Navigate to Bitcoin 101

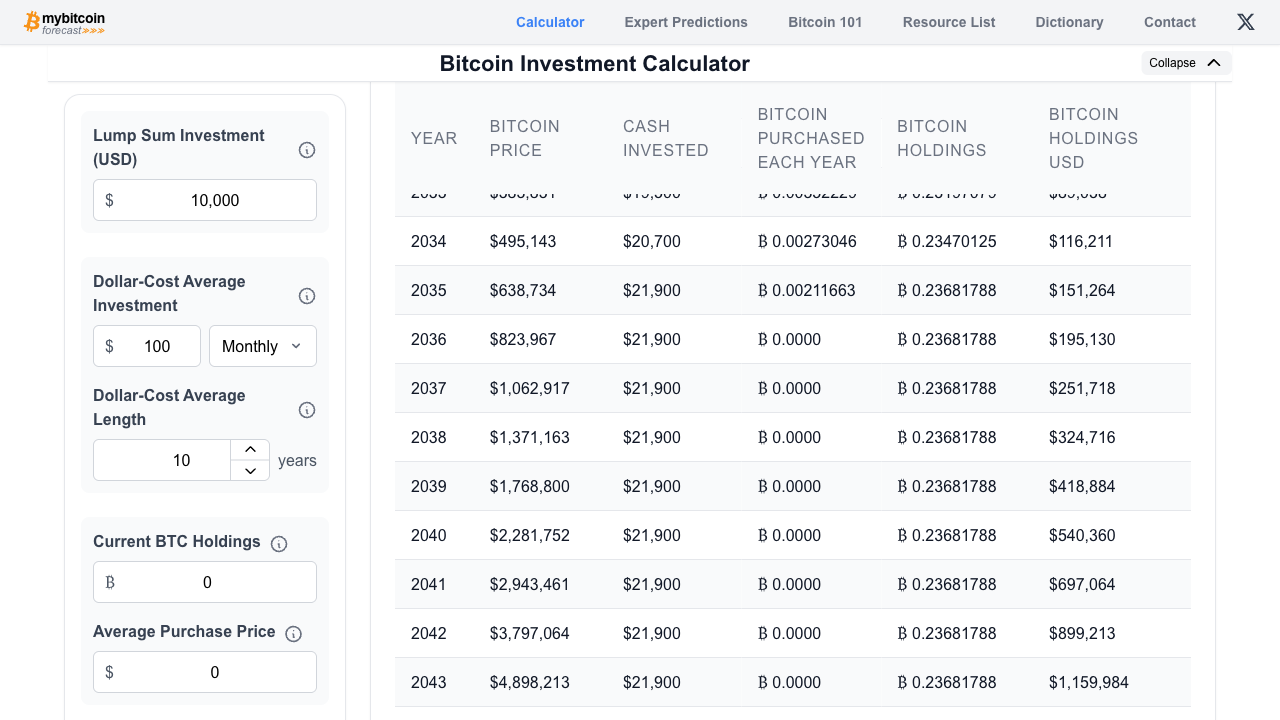(x=825, y=22)
